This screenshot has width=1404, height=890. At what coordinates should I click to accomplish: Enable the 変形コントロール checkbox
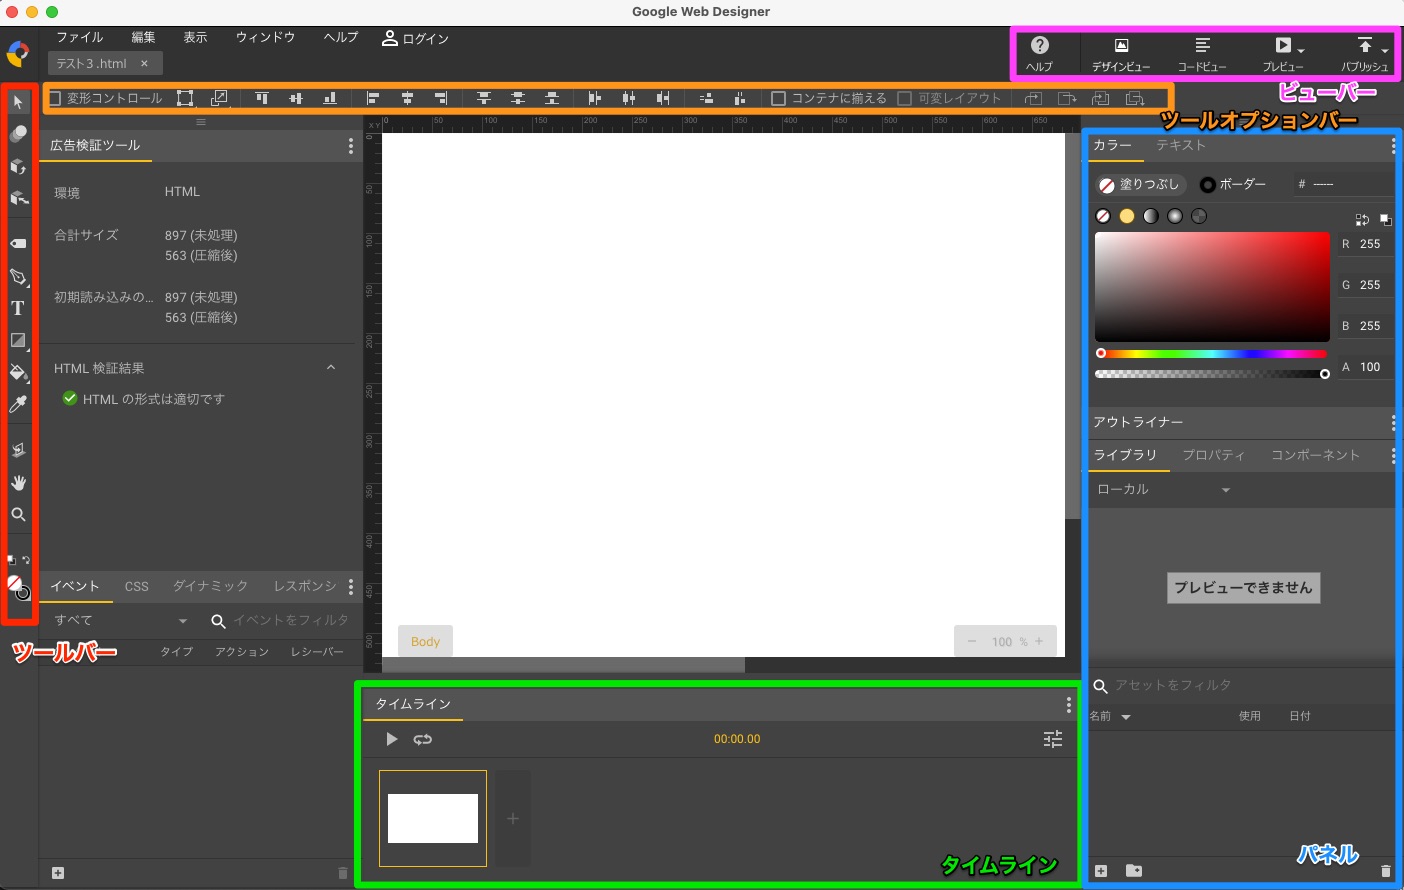coord(56,98)
